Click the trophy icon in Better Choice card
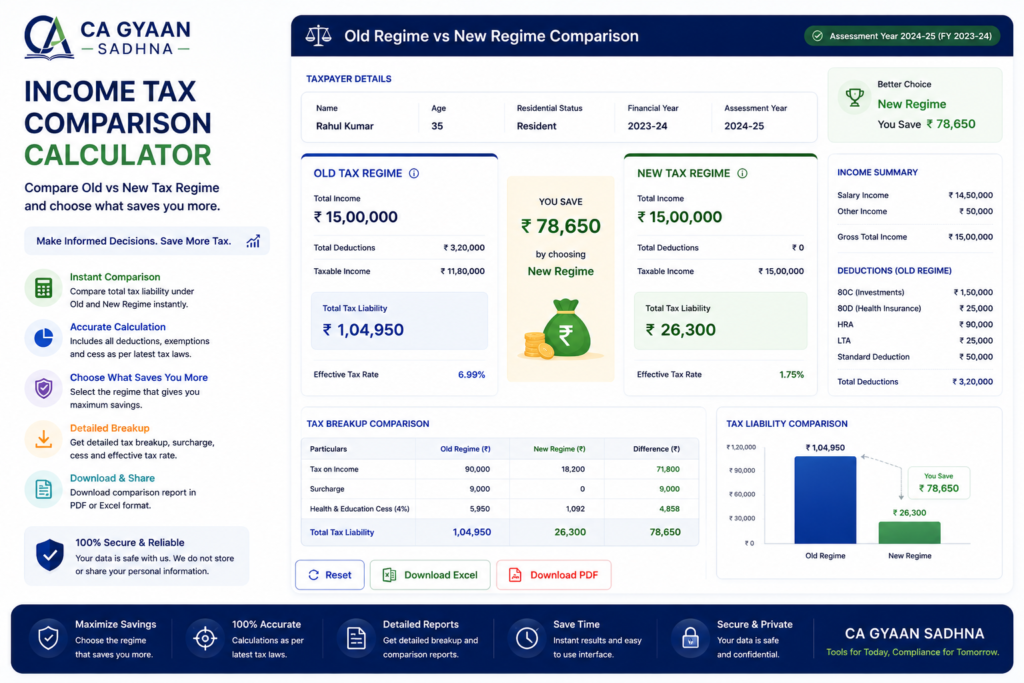The width and height of the screenshot is (1024, 683). tap(854, 97)
